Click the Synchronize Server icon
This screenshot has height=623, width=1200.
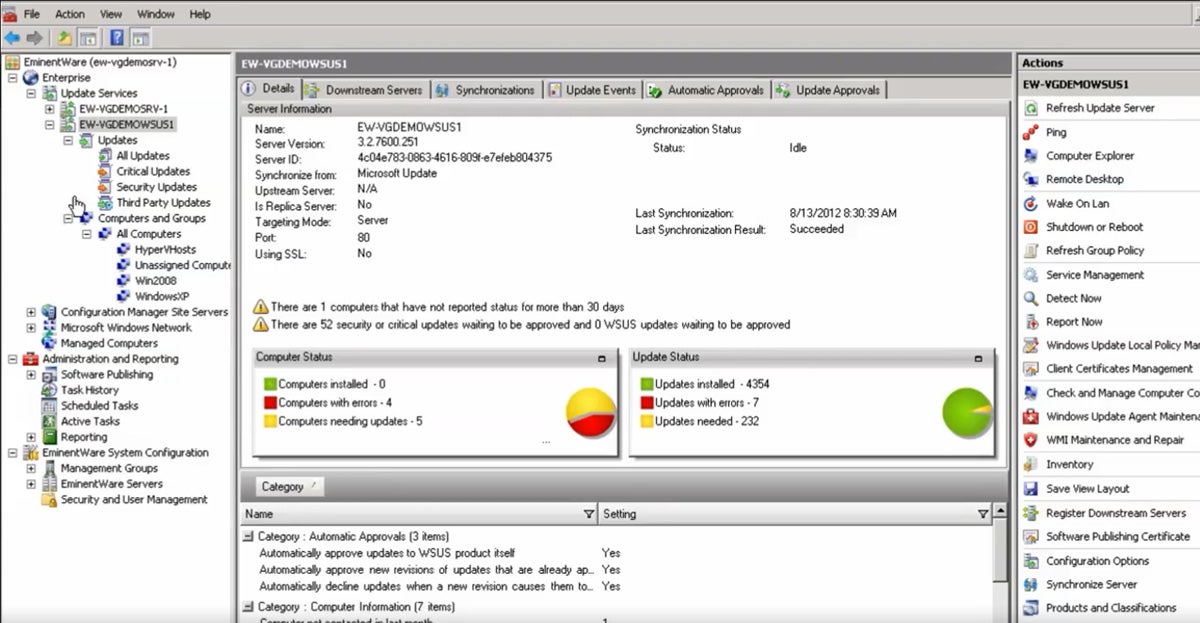point(1030,584)
